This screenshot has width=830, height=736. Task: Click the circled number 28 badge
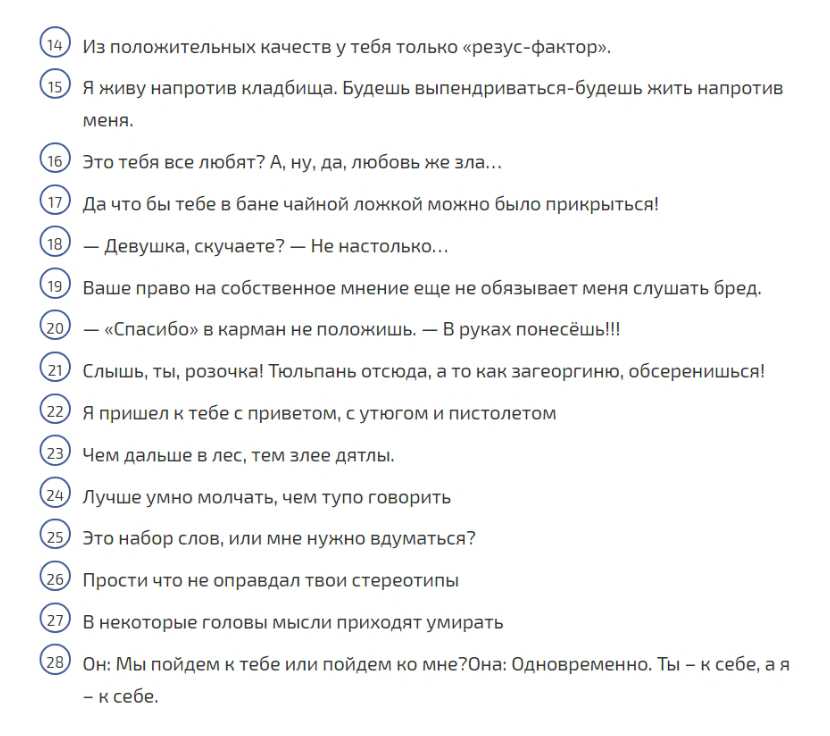(55, 660)
